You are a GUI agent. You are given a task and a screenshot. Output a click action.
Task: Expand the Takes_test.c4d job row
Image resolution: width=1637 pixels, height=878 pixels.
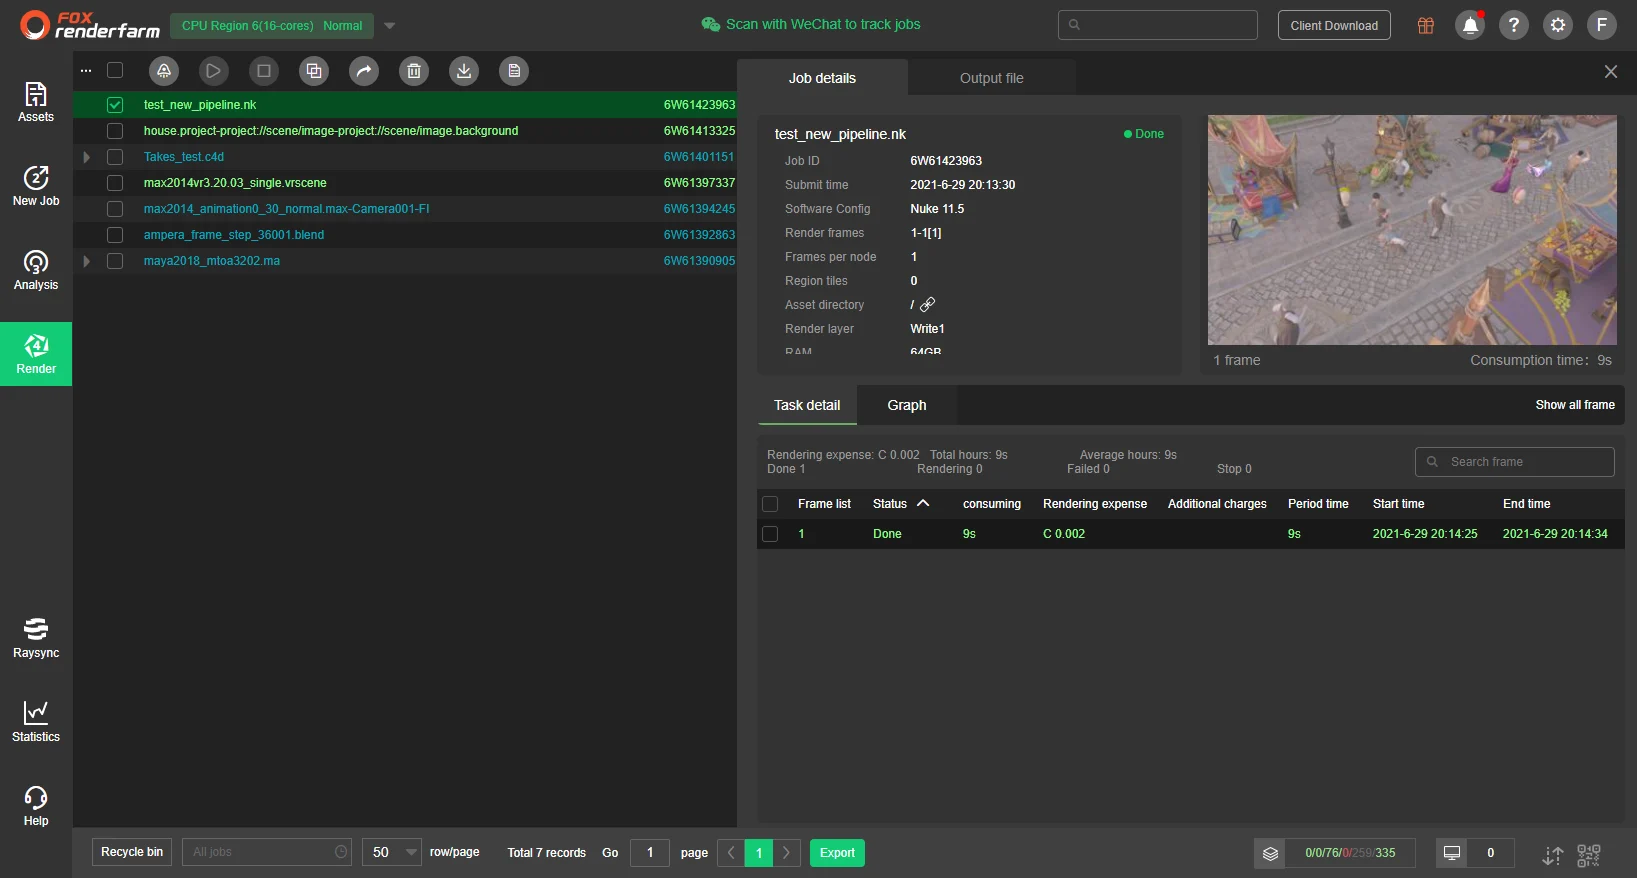(x=86, y=157)
